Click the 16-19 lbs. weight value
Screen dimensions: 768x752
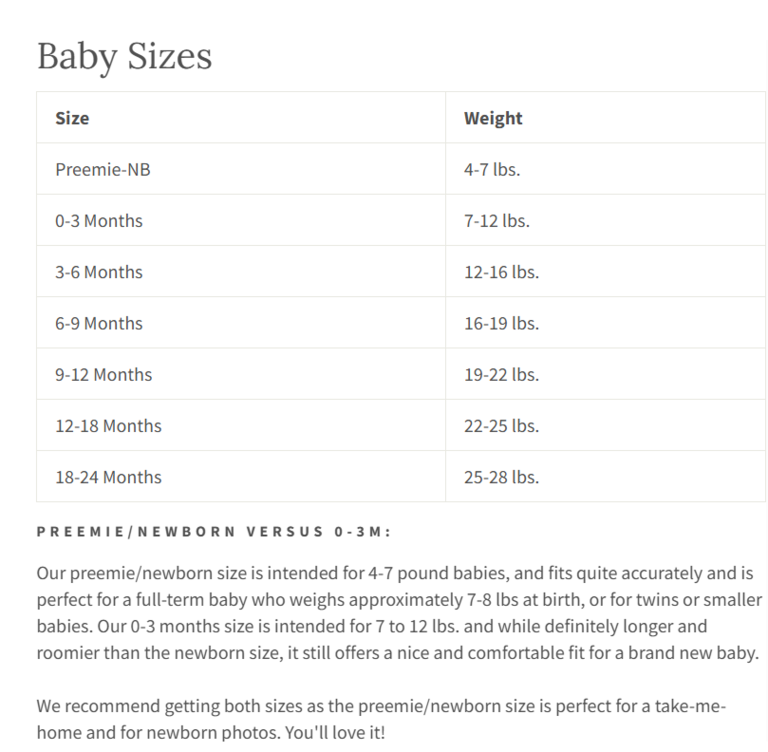[501, 323]
